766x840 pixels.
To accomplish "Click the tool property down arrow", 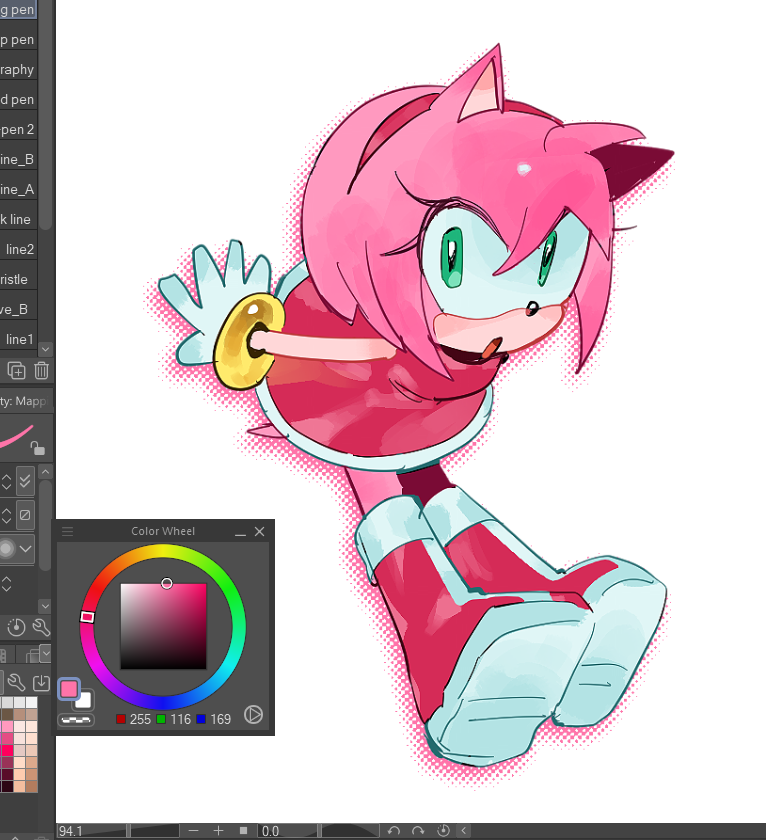I will pyautogui.click(x=46, y=606).
